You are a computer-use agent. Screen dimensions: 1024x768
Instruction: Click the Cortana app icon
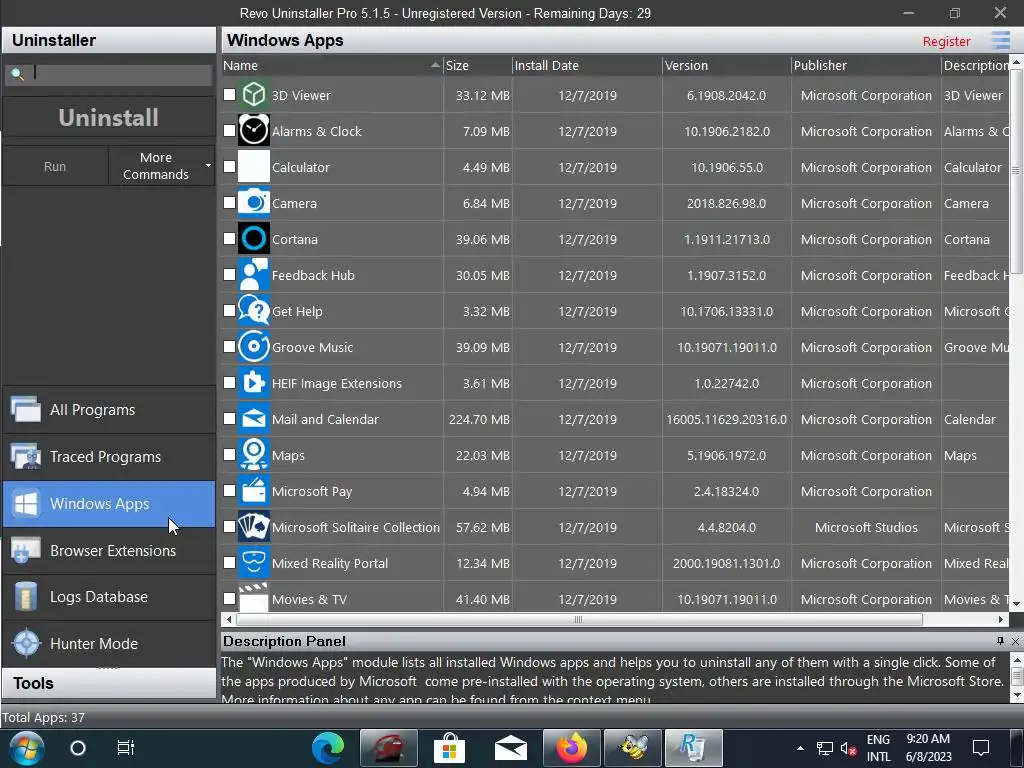253,238
